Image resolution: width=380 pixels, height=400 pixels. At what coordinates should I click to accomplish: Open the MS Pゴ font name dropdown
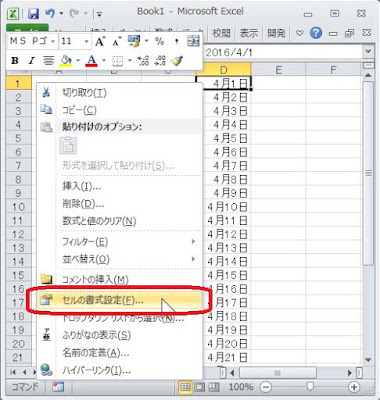[53, 41]
